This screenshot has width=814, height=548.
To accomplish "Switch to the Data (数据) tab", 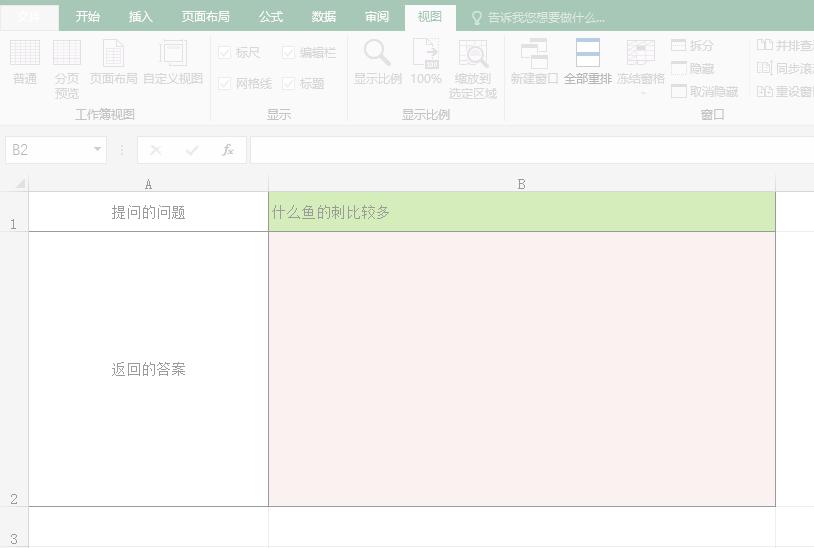I will (x=323, y=17).
